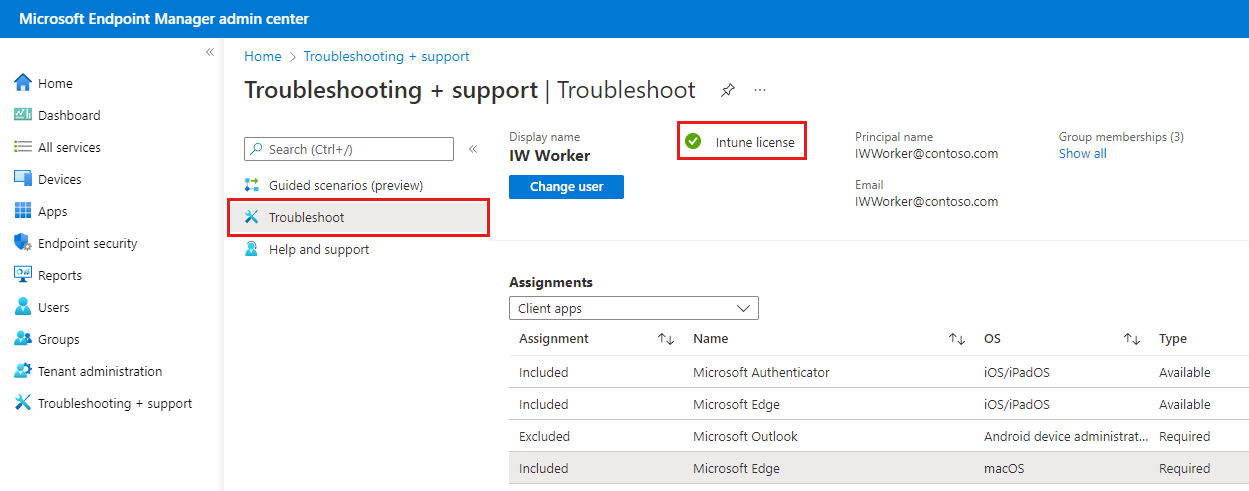Viewport: 1249px width, 491px height.
Task: Click the Home icon in sidebar
Action: tap(23, 83)
